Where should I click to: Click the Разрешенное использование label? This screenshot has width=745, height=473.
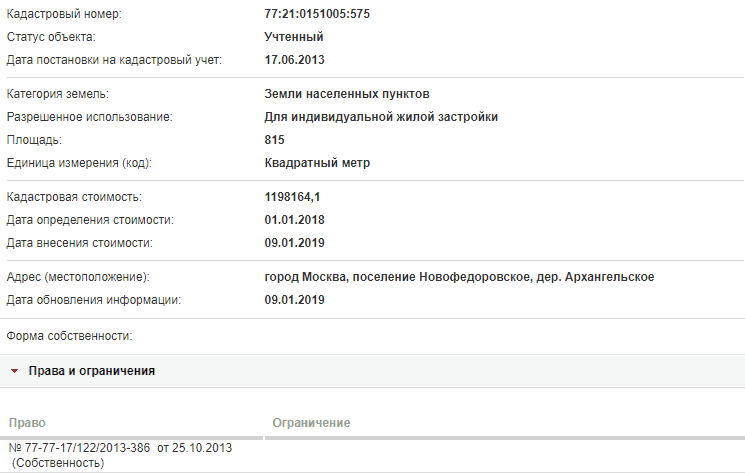[x=89, y=117]
